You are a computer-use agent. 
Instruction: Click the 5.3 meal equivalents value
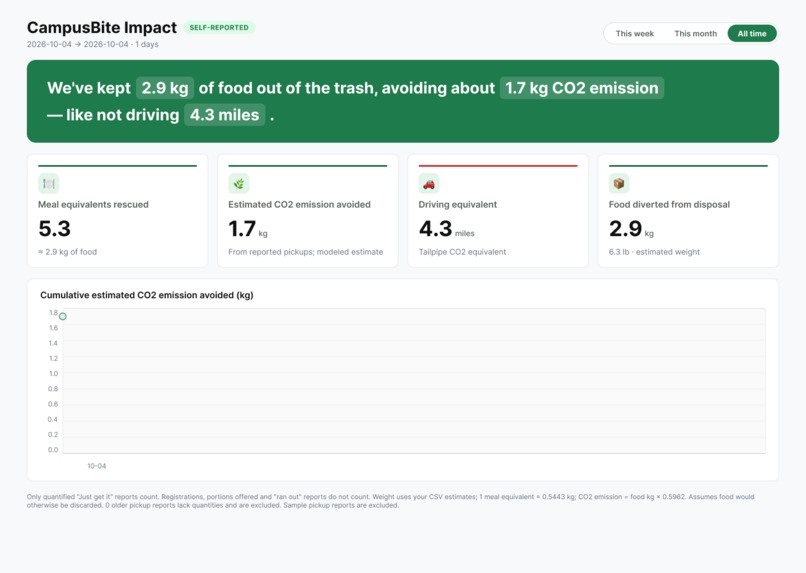tap(54, 229)
